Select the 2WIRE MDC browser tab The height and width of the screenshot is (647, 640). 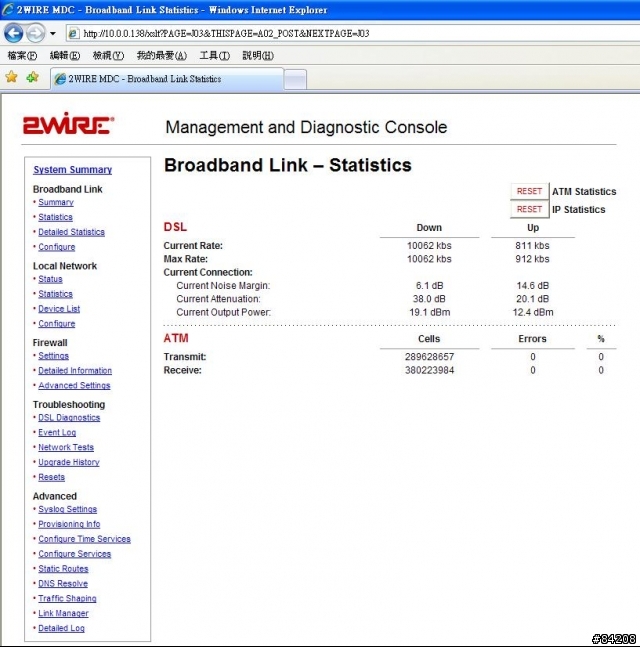coord(167,79)
